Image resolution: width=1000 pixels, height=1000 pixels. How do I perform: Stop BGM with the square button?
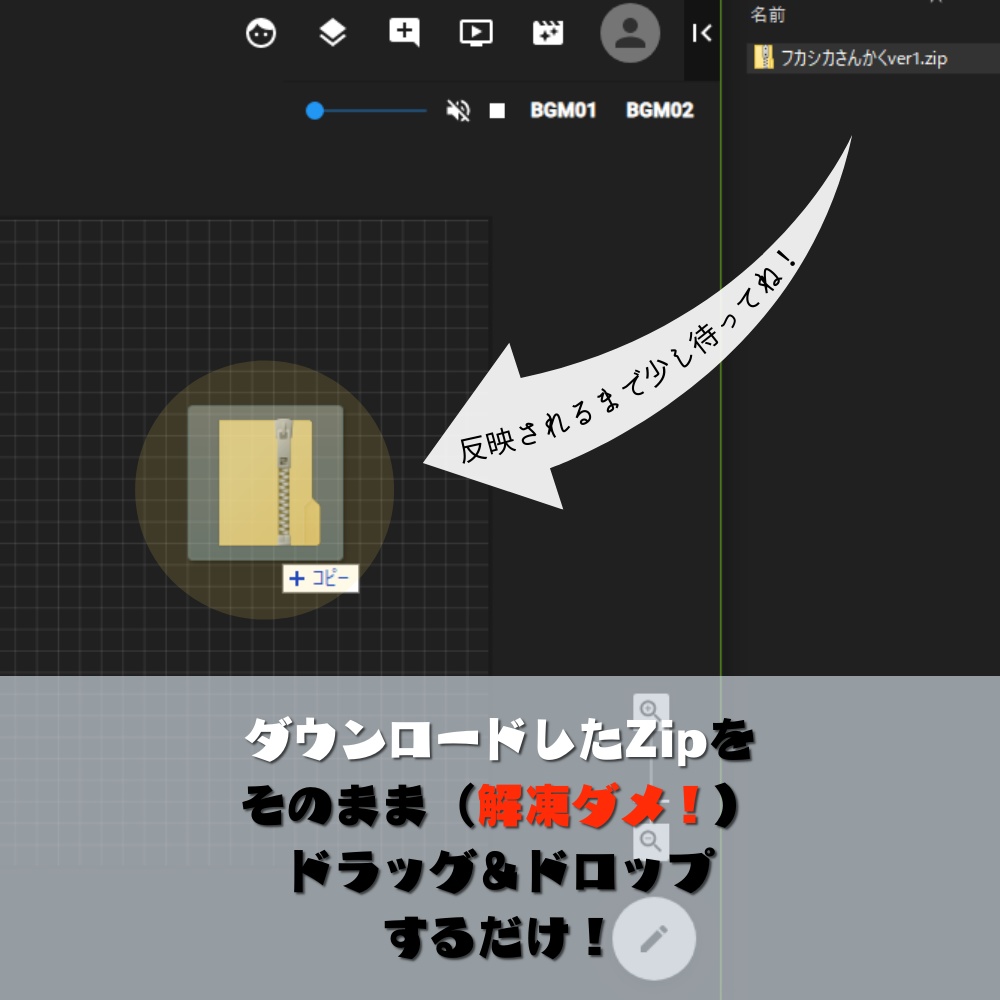tap(497, 111)
